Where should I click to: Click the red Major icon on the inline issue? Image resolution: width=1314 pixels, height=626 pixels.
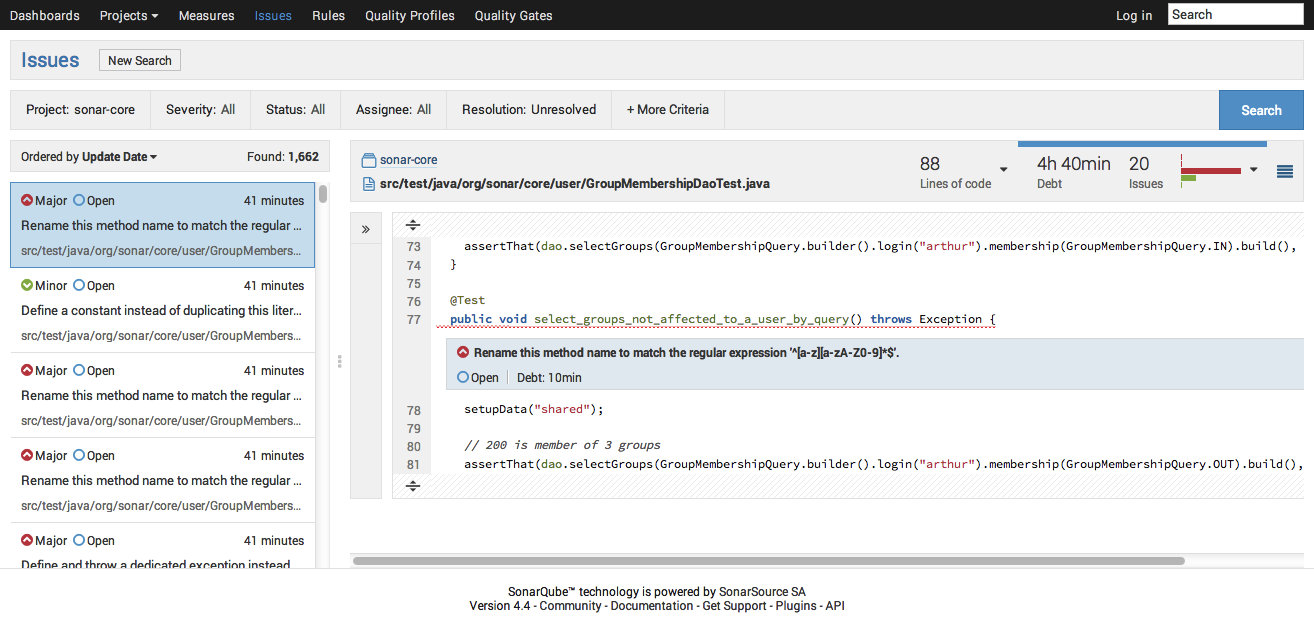pos(463,352)
